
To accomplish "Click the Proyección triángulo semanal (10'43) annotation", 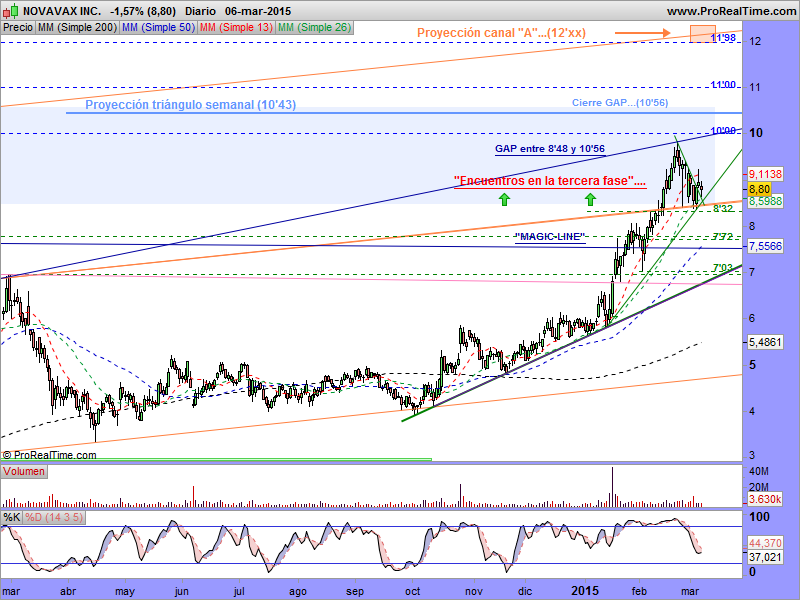I will [x=190, y=105].
